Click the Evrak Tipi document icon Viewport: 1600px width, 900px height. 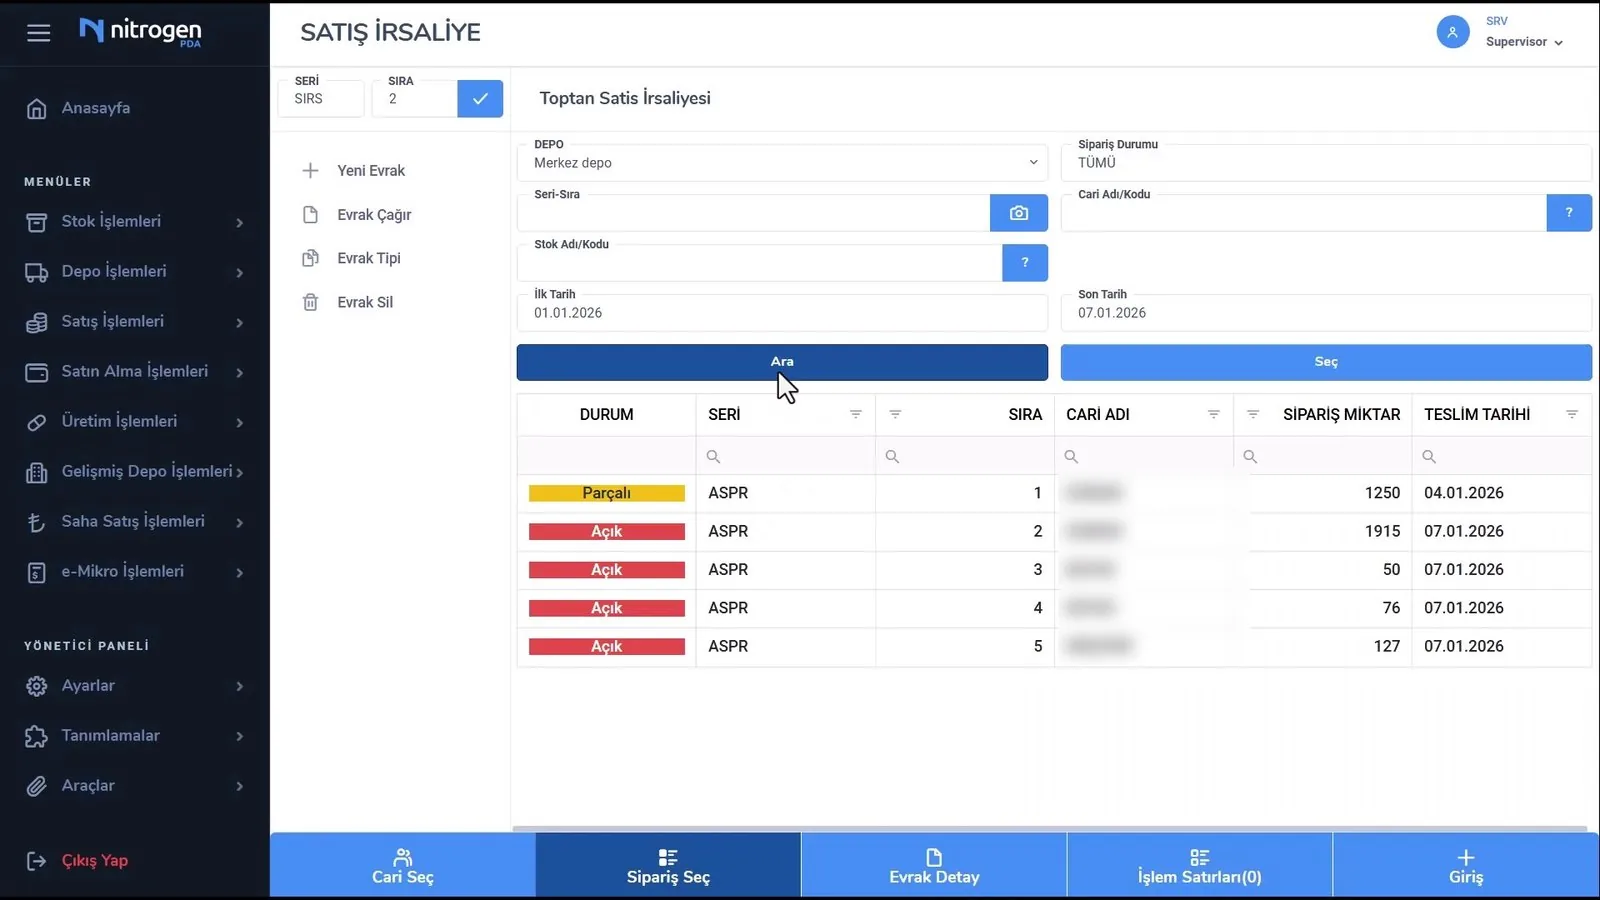(310, 258)
